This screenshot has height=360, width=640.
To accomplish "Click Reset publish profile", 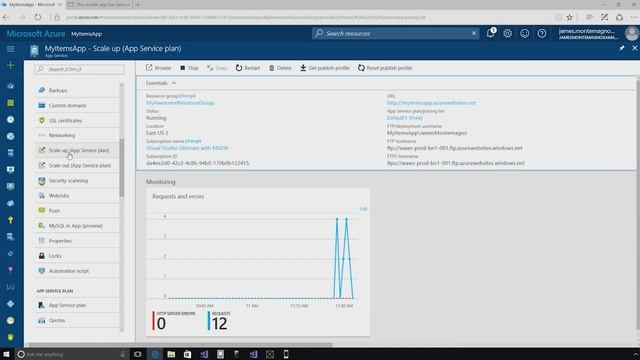I will point(385,68).
